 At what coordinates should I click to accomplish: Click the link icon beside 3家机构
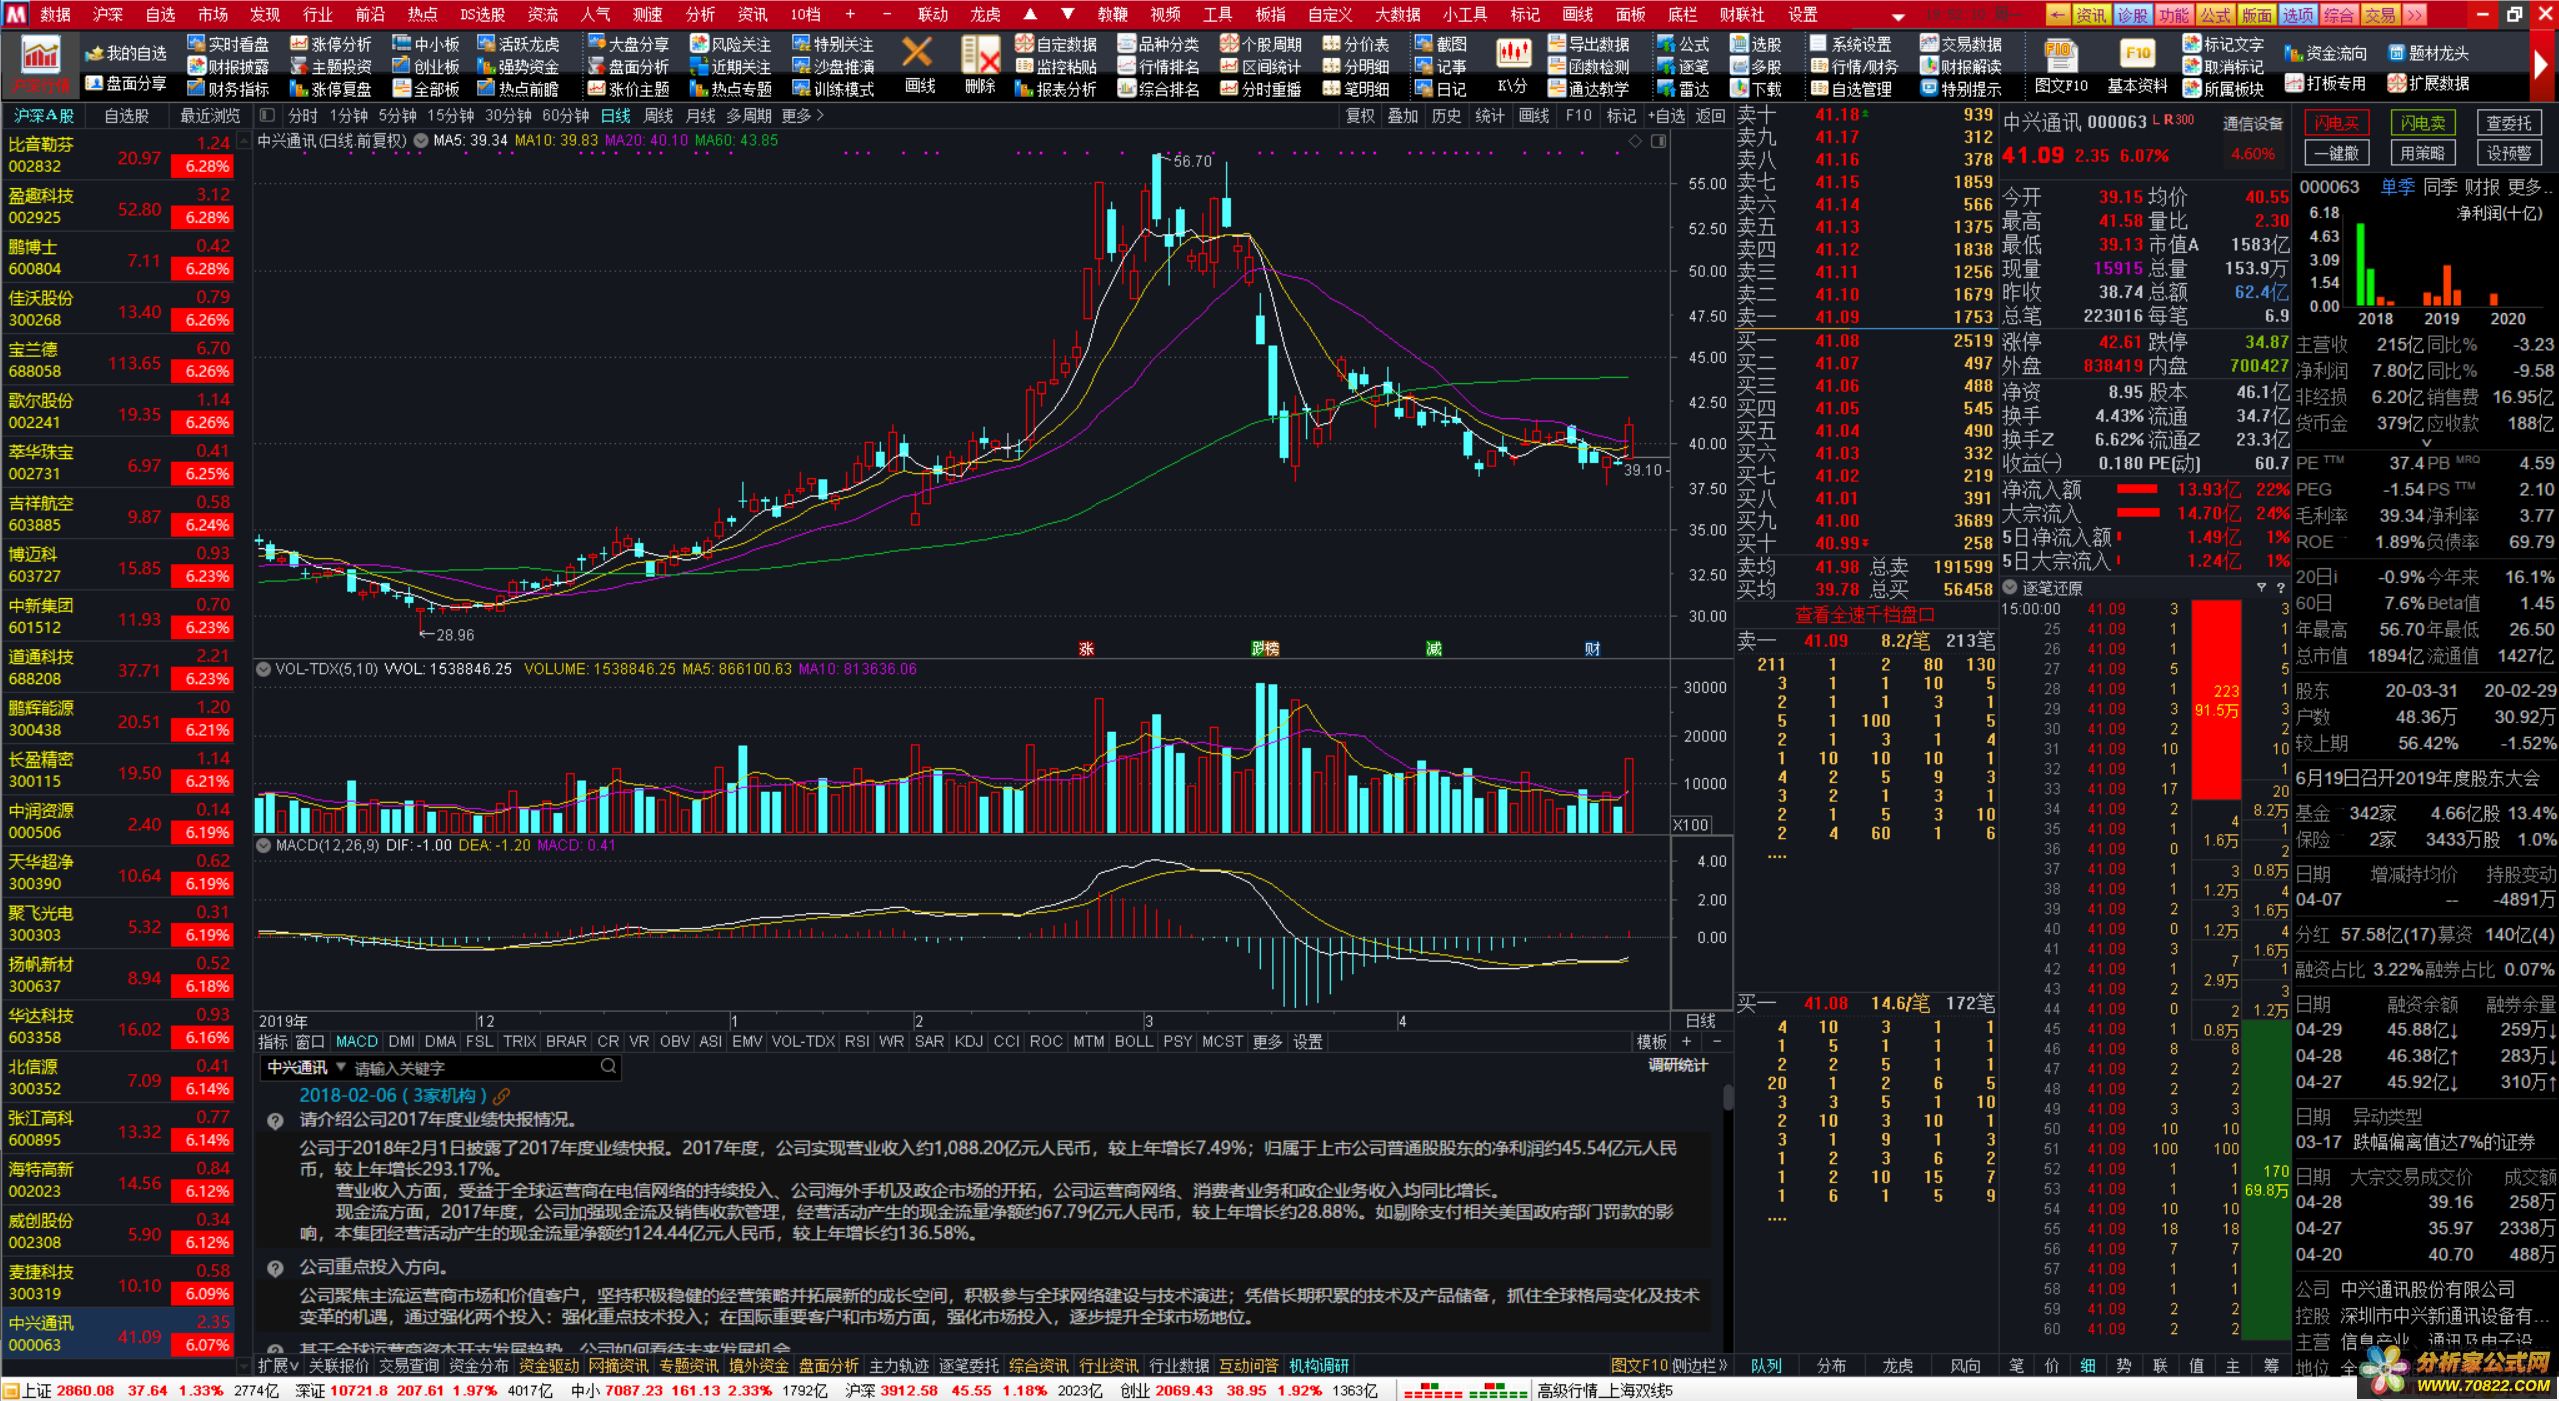point(501,1096)
